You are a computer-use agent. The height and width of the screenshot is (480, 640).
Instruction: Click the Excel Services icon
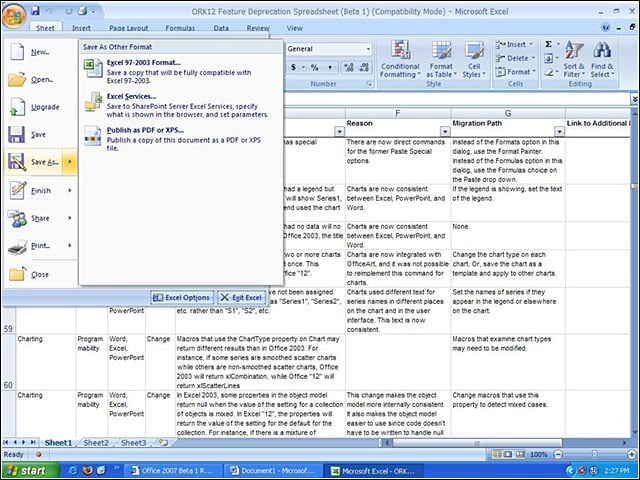93,102
